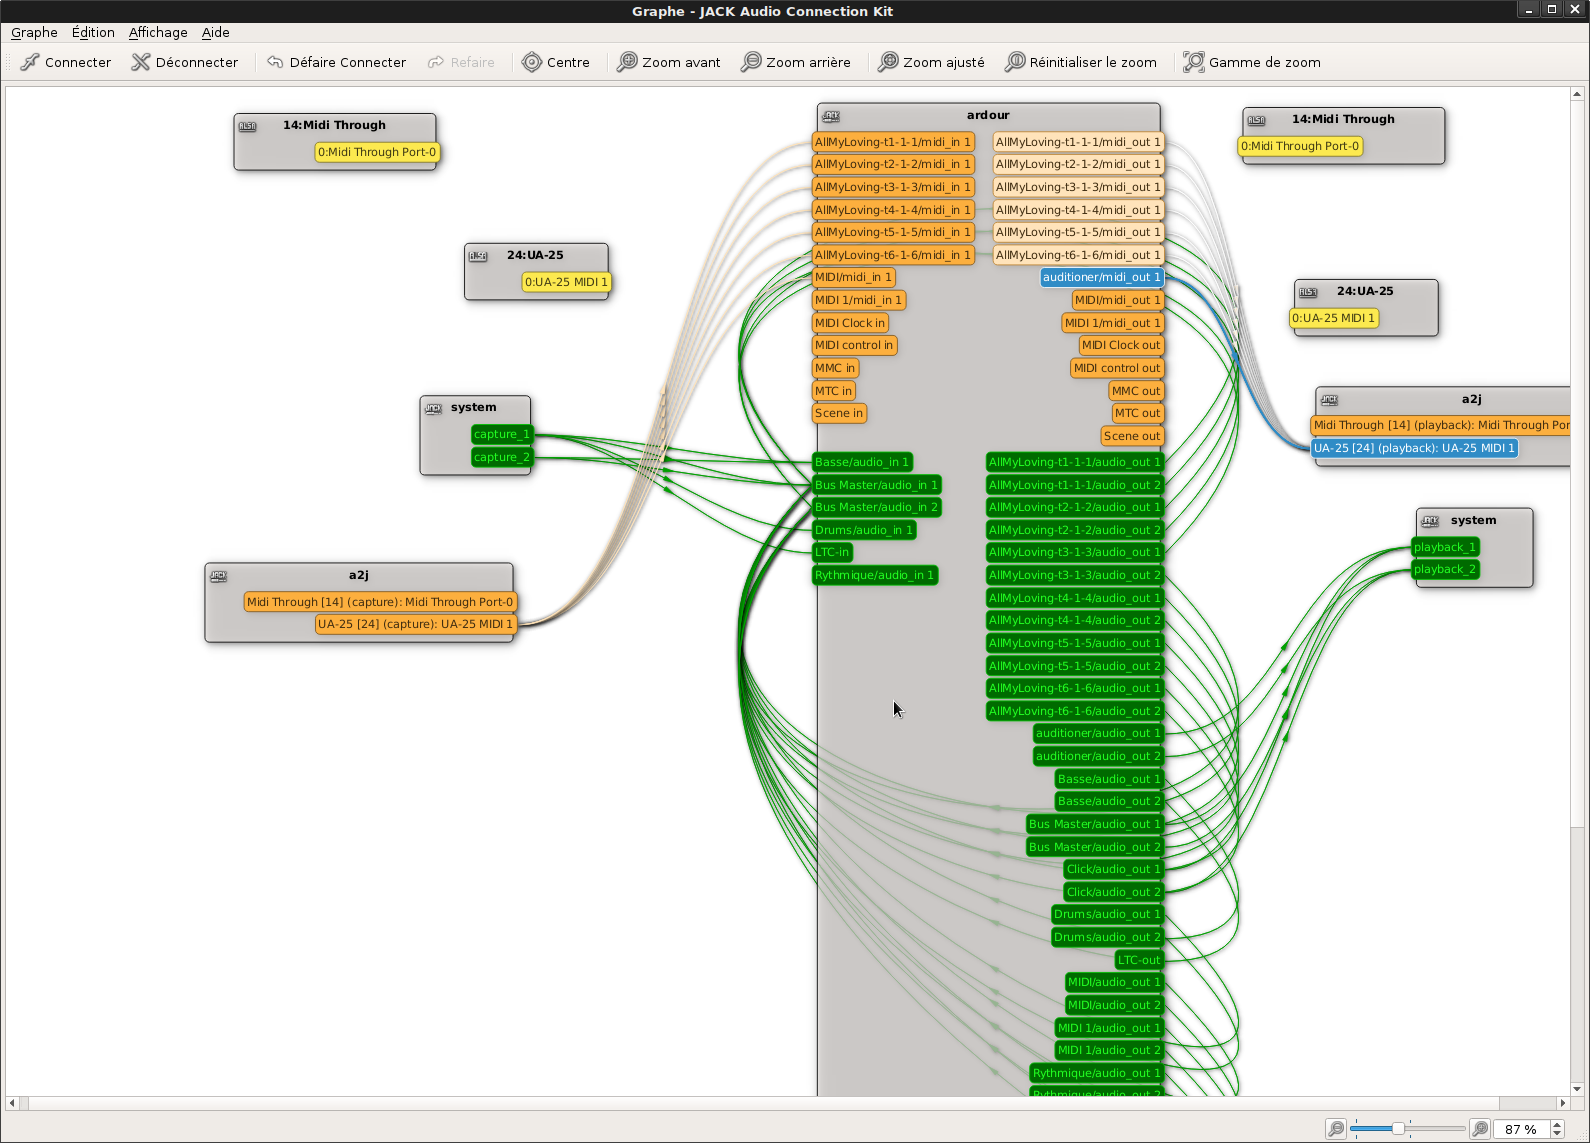Click the Zoom ajusté toolbar label
The height and width of the screenshot is (1143, 1590).
click(x=944, y=62)
